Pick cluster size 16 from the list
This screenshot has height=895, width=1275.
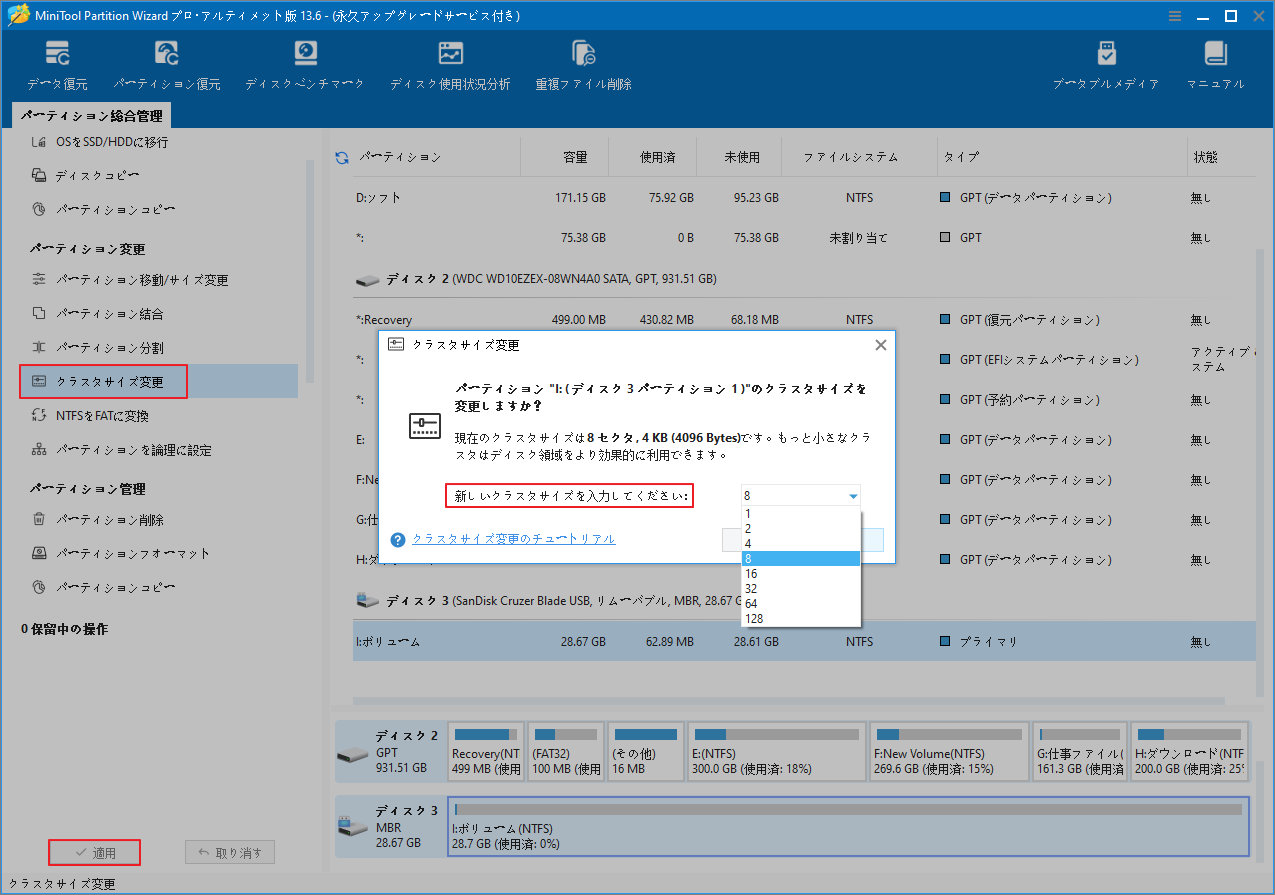click(x=800, y=574)
